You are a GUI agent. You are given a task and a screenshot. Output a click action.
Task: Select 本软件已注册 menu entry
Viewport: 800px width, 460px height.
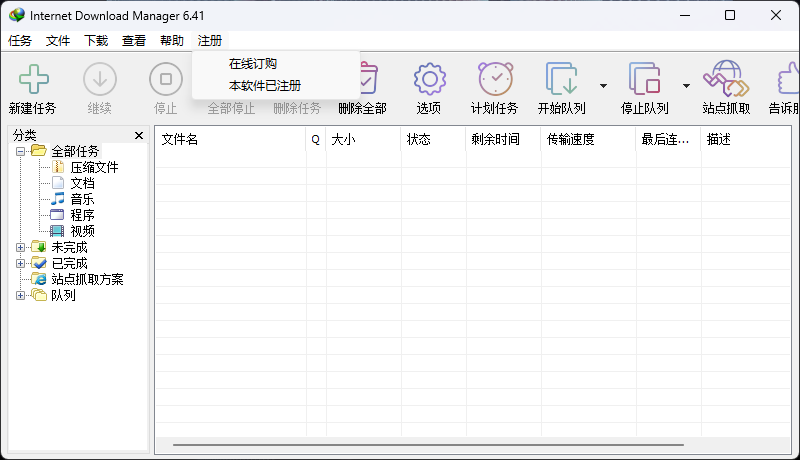pyautogui.click(x=264, y=86)
